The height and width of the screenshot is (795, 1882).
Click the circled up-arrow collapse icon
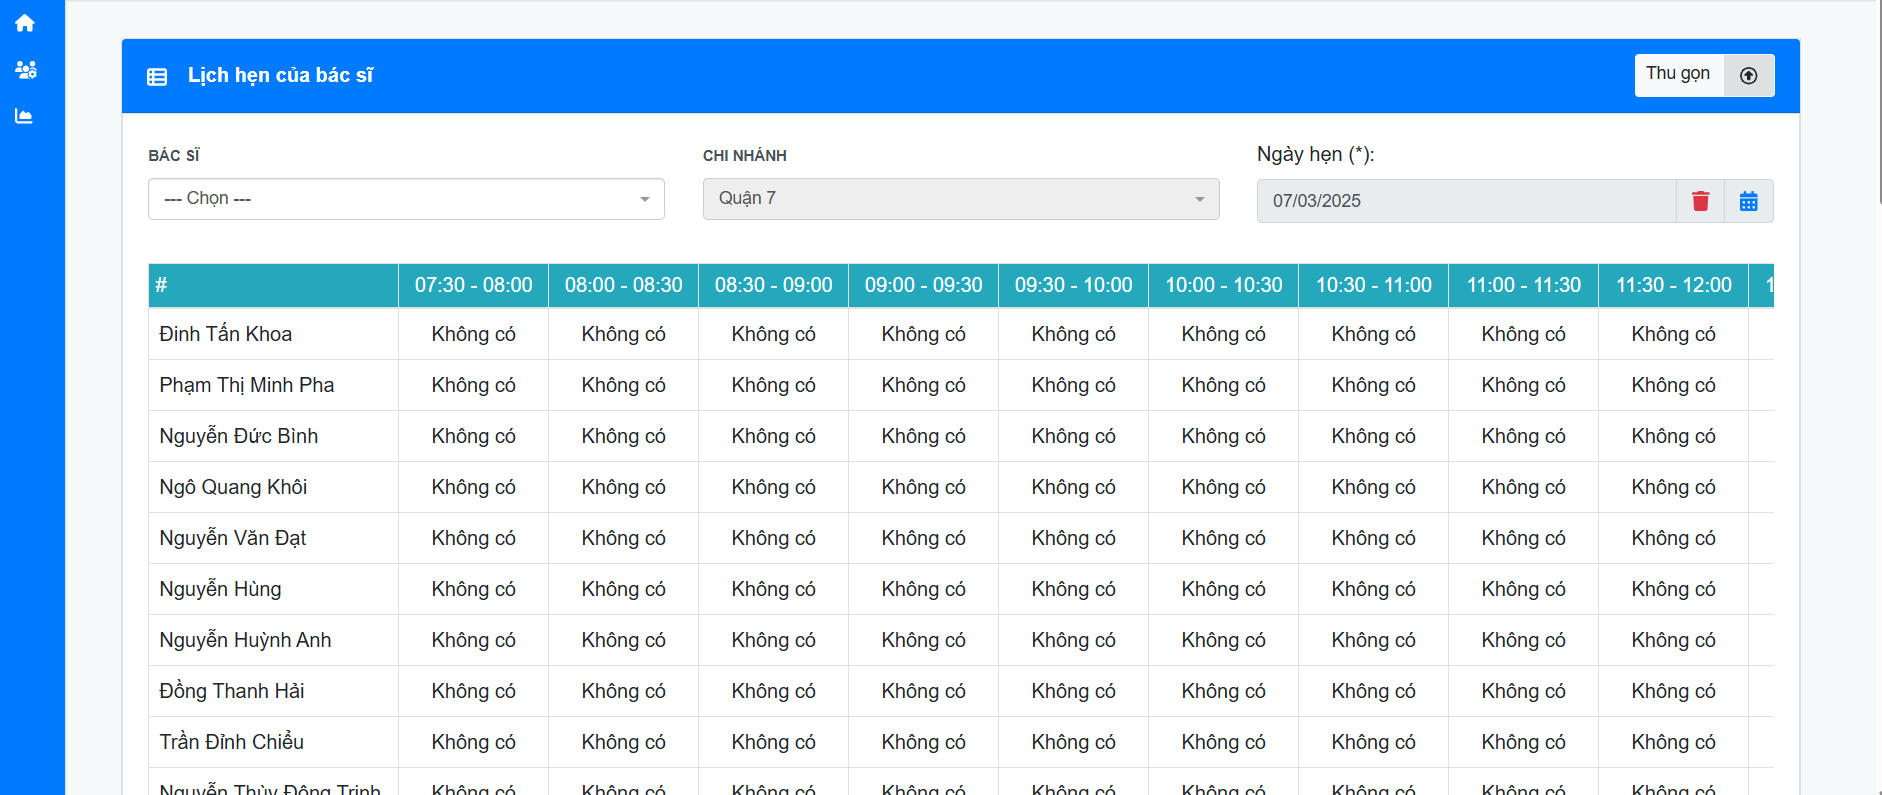point(1748,76)
